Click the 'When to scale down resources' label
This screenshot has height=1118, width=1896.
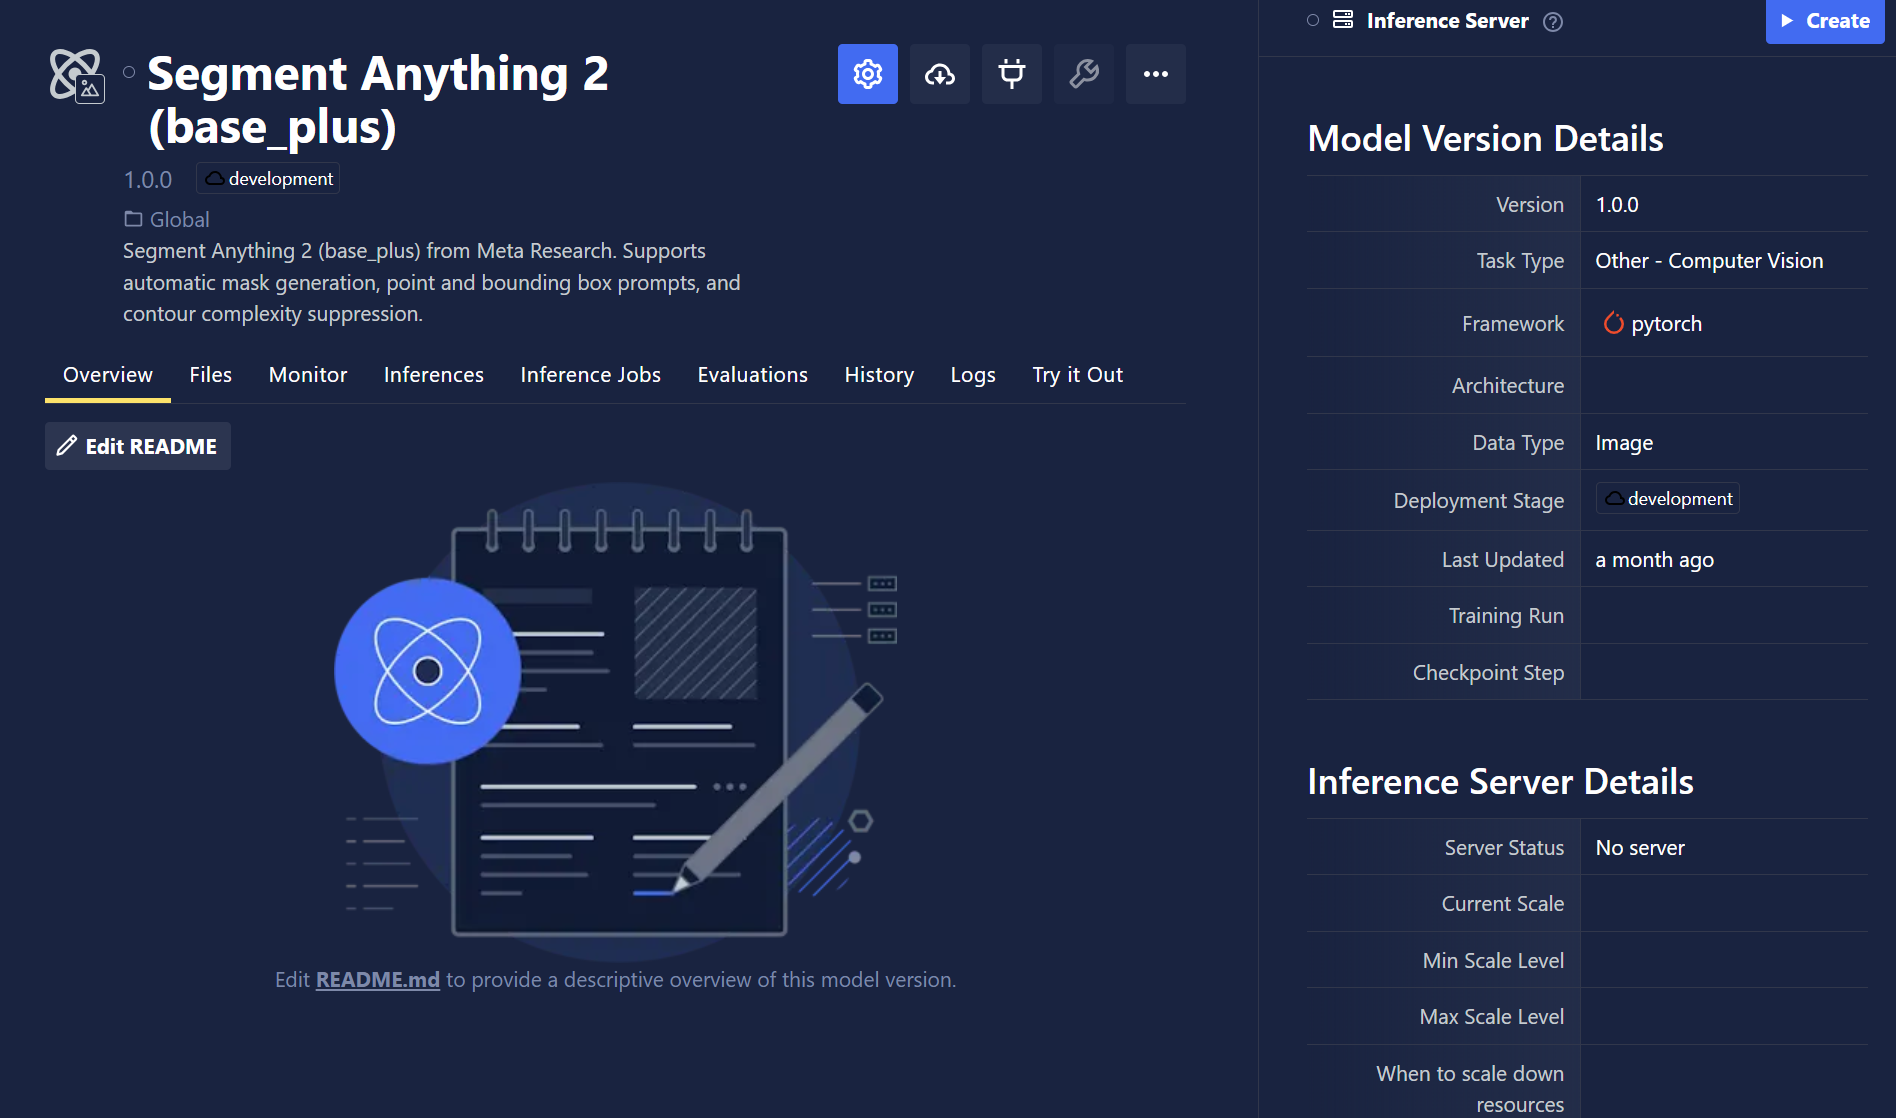(x=1470, y=1089)
